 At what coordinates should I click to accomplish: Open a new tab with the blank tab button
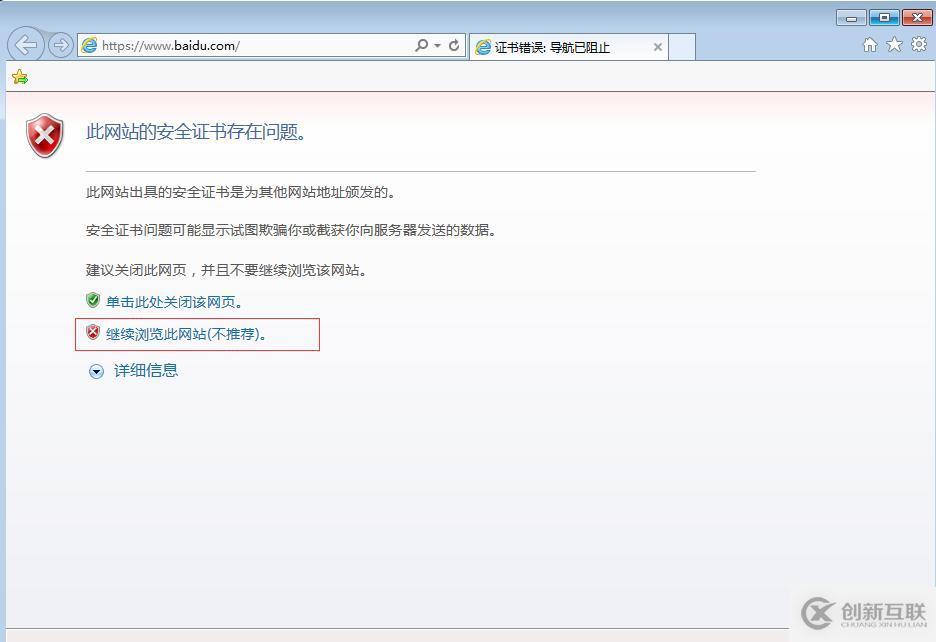[x=681, y=47]
